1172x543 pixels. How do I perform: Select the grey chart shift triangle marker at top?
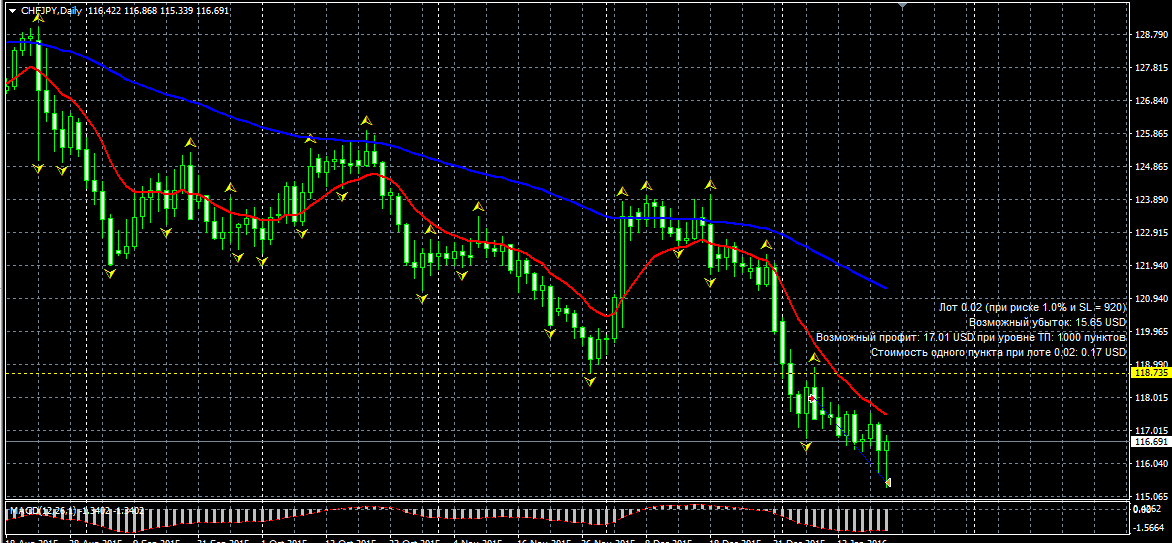pyautogui.click(x=904, y=5)
